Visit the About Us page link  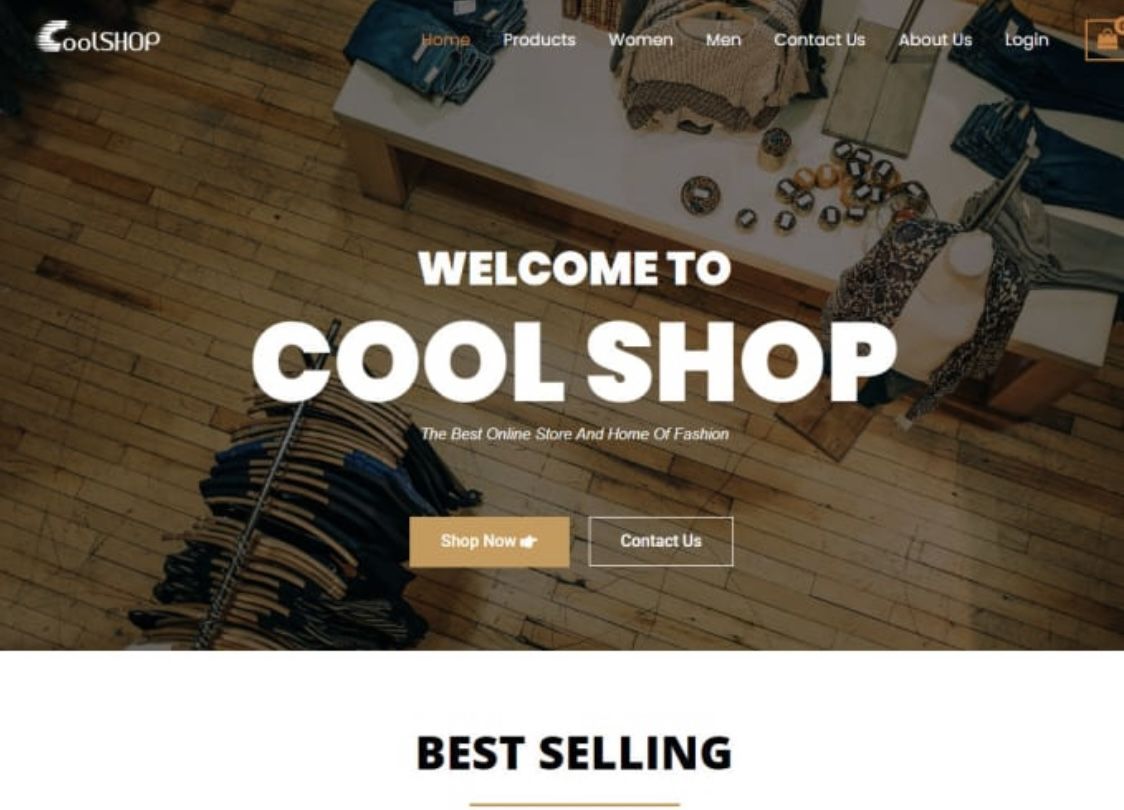coord(935,40)
